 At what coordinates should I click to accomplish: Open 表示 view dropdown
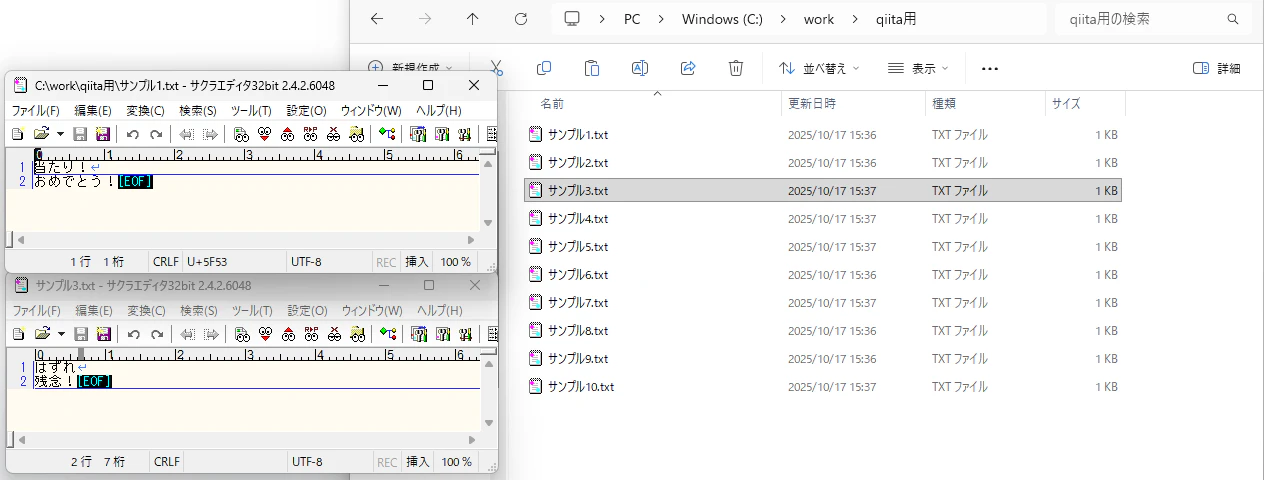tap(918, 68)
